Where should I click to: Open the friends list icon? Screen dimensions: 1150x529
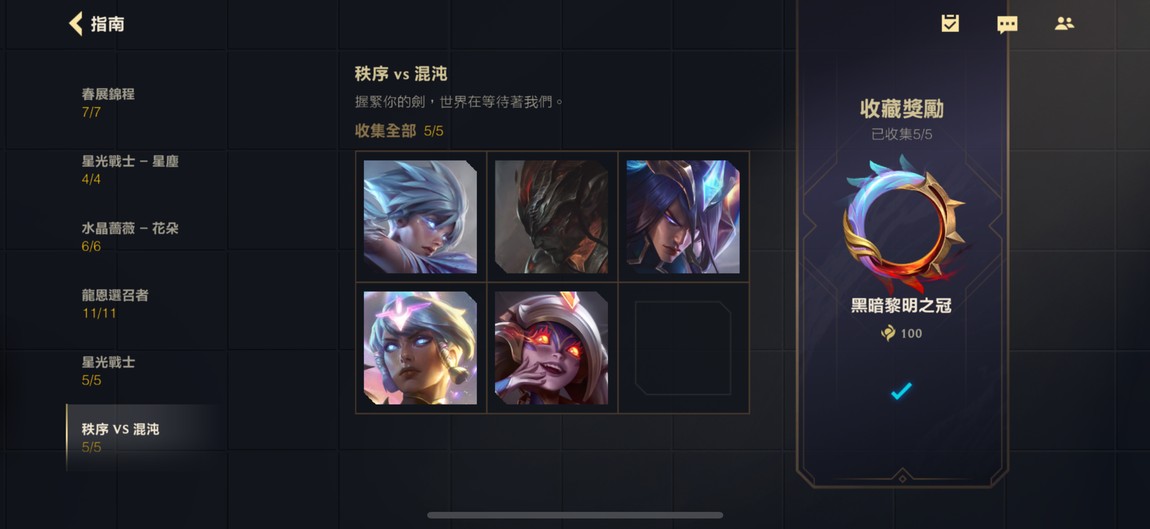pyautogui.click(x=1064, y=23)
